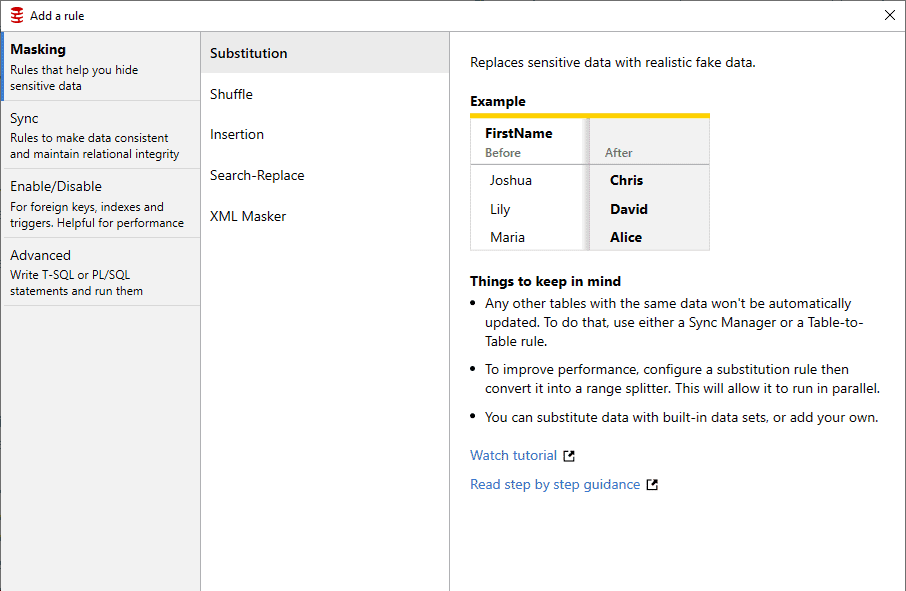
Task: Open the Watch tutorial link
Action: coord(513,456)
